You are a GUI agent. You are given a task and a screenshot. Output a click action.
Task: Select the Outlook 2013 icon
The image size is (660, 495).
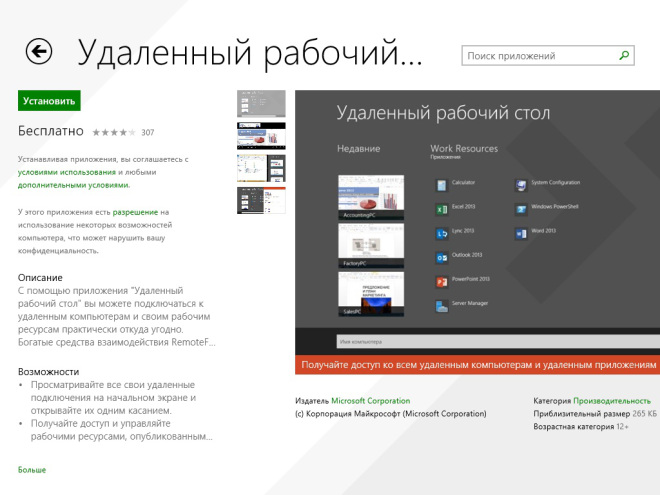pyautogui.click(x=441, y=257)
